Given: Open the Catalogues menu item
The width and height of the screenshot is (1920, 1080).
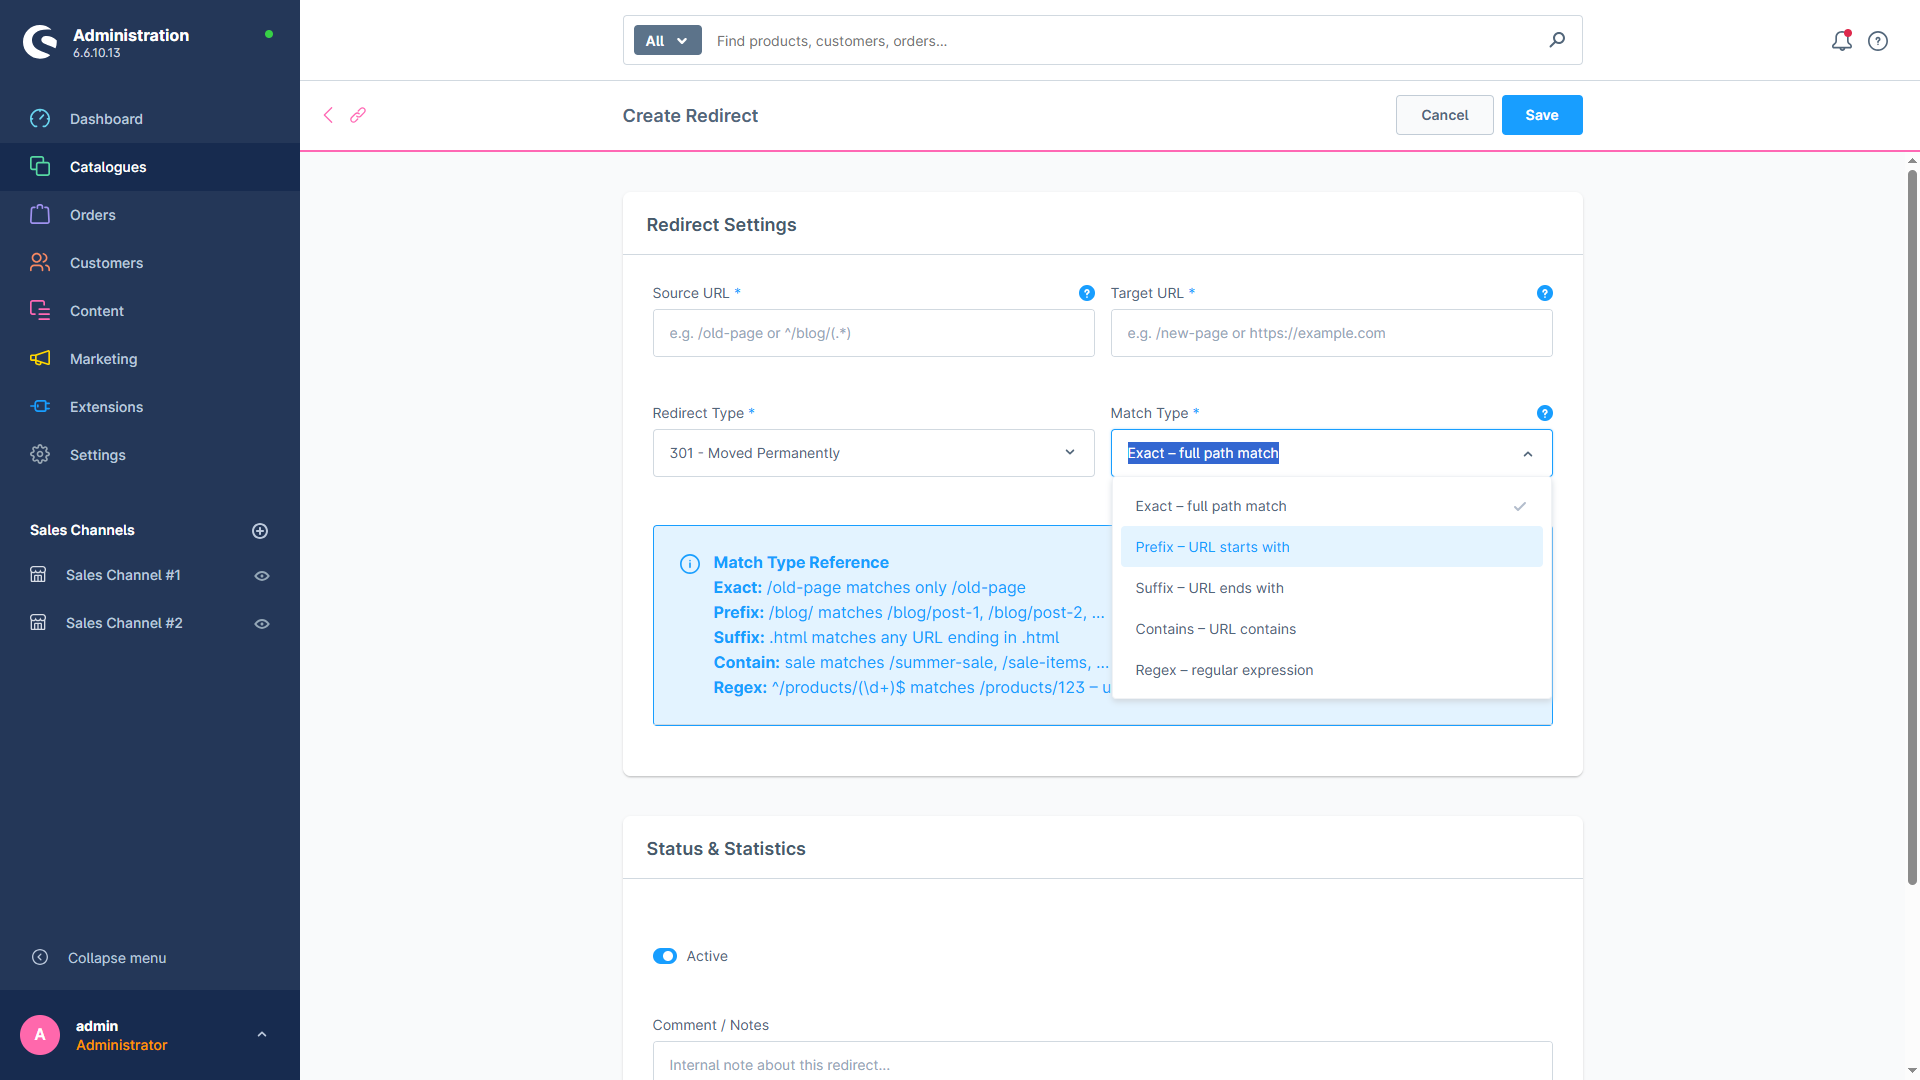Looking at the screenshot, I should tap(150, 167).
